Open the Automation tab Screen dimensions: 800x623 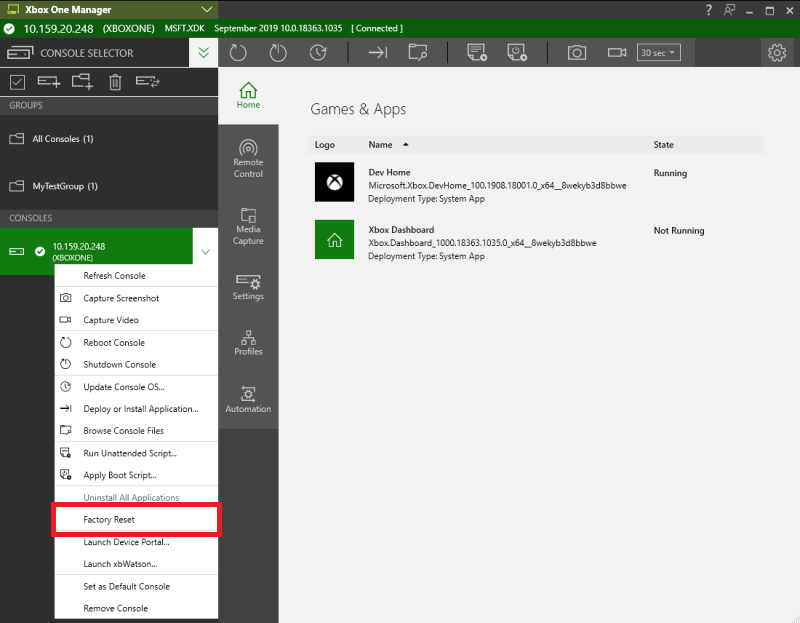248,400
